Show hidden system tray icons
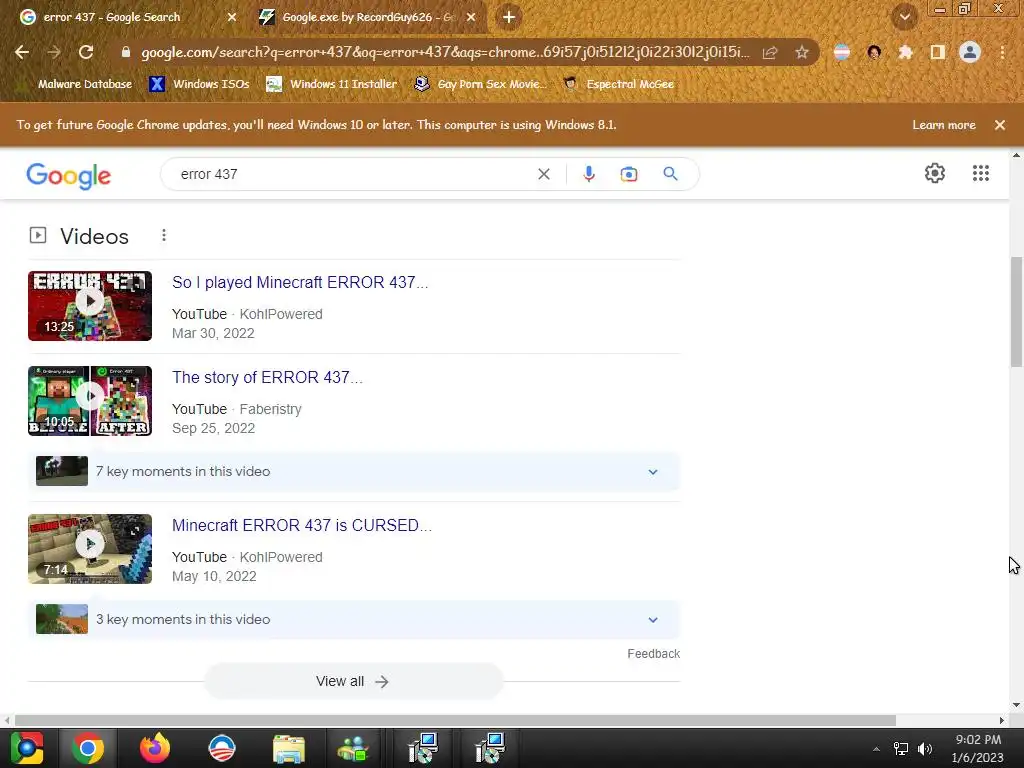The image size is (1024, 768). 876,749
